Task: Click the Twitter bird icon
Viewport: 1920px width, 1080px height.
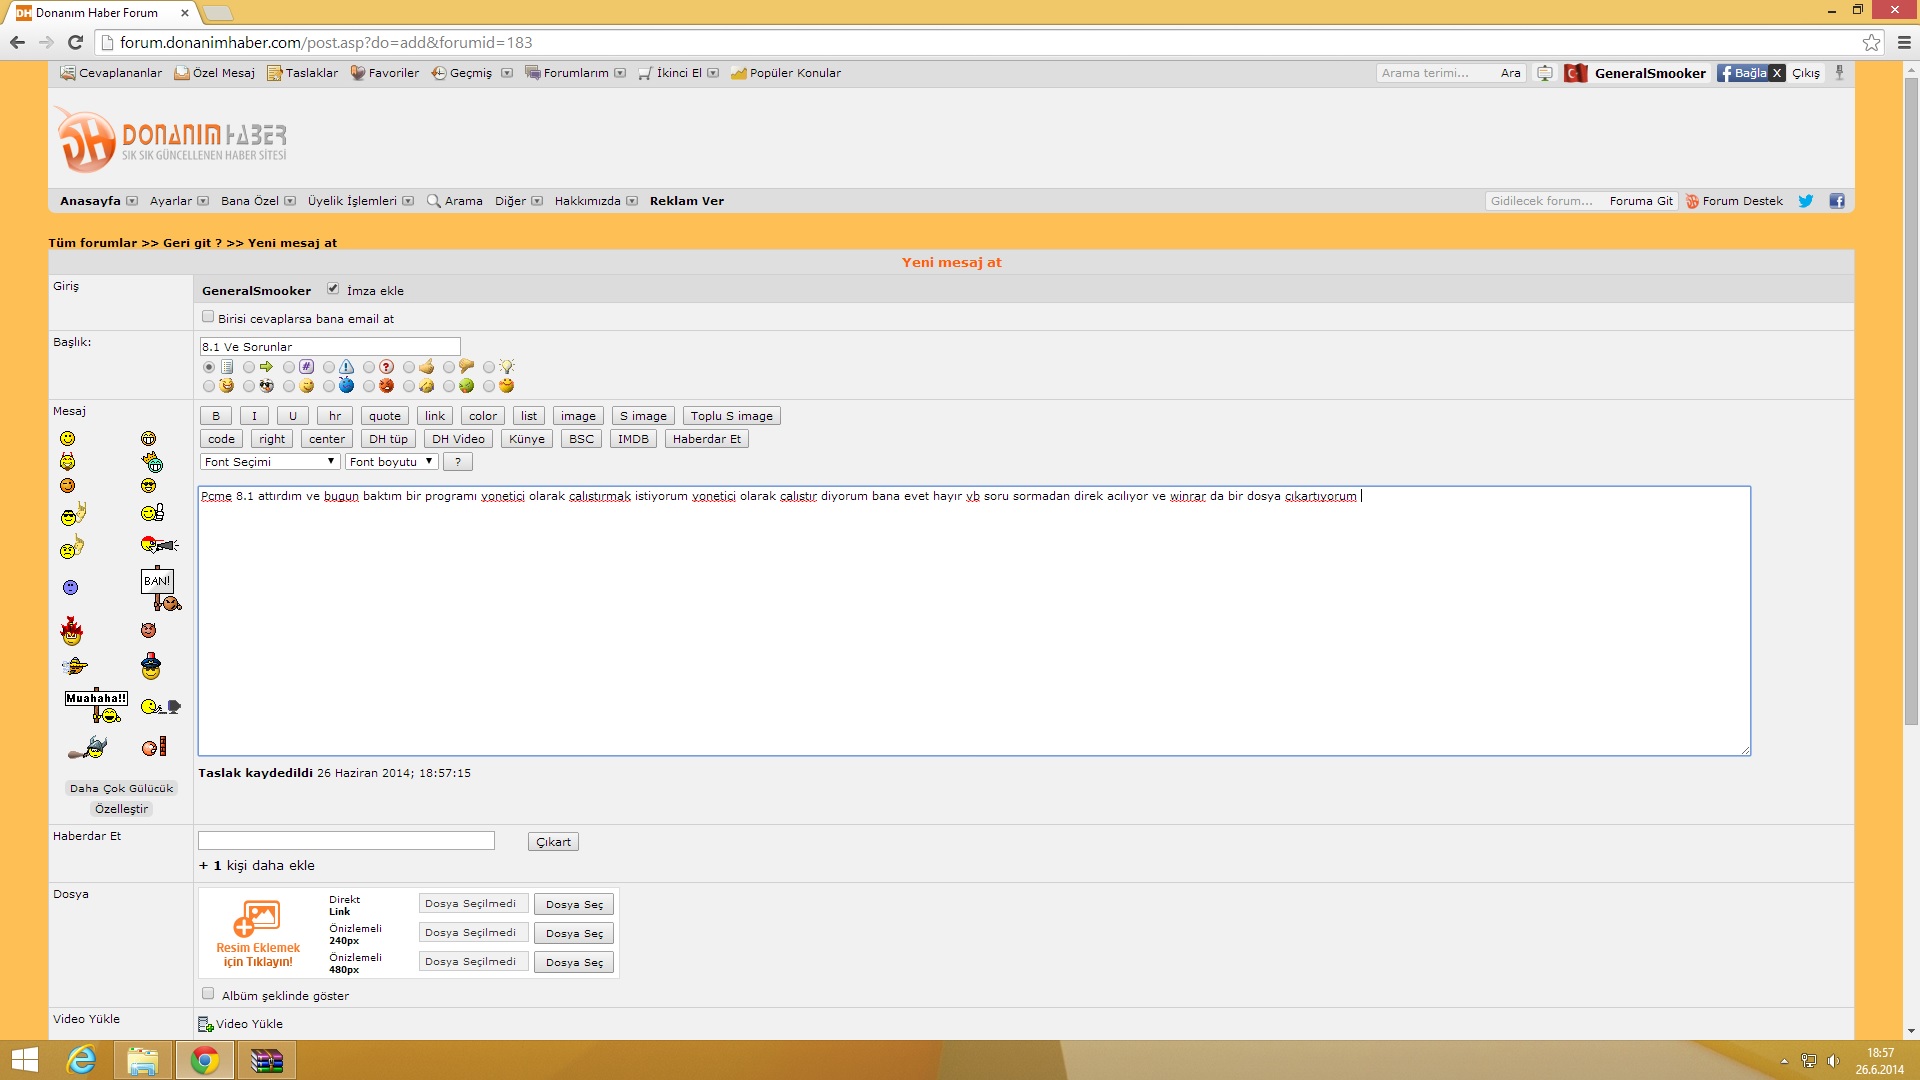Action: pyautogui.click(x=1805, y=201)
